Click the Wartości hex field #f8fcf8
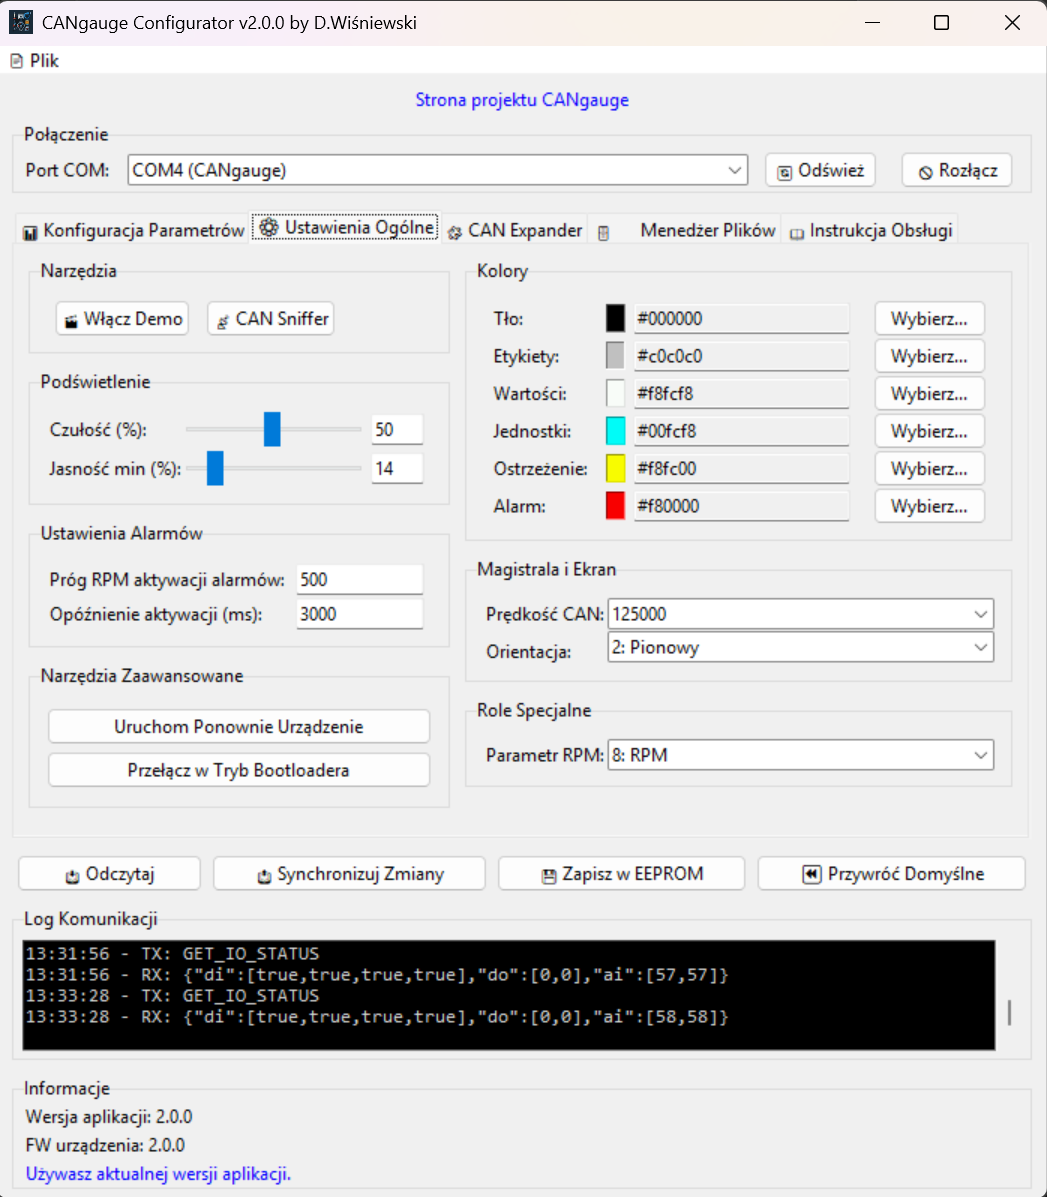The image size is (1047, 1197). 742,393
